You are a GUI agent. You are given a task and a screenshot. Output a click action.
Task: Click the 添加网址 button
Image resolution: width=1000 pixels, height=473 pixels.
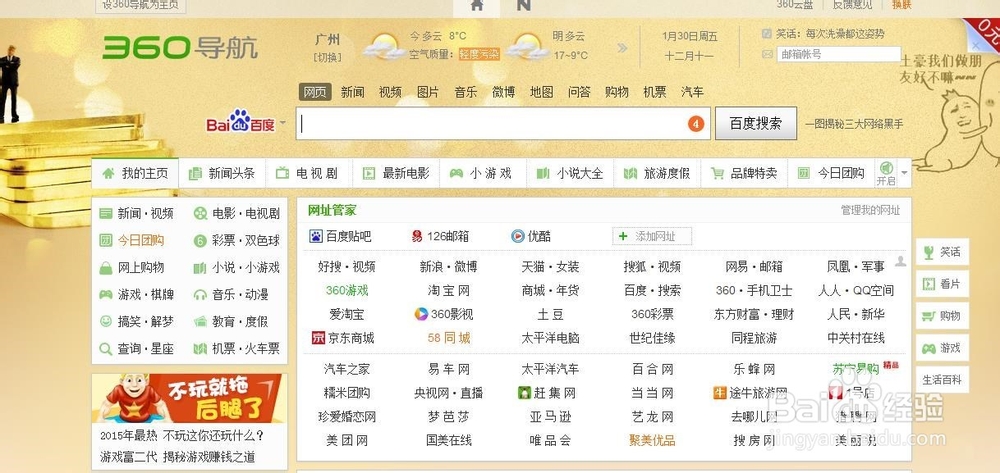coord(652,236)
